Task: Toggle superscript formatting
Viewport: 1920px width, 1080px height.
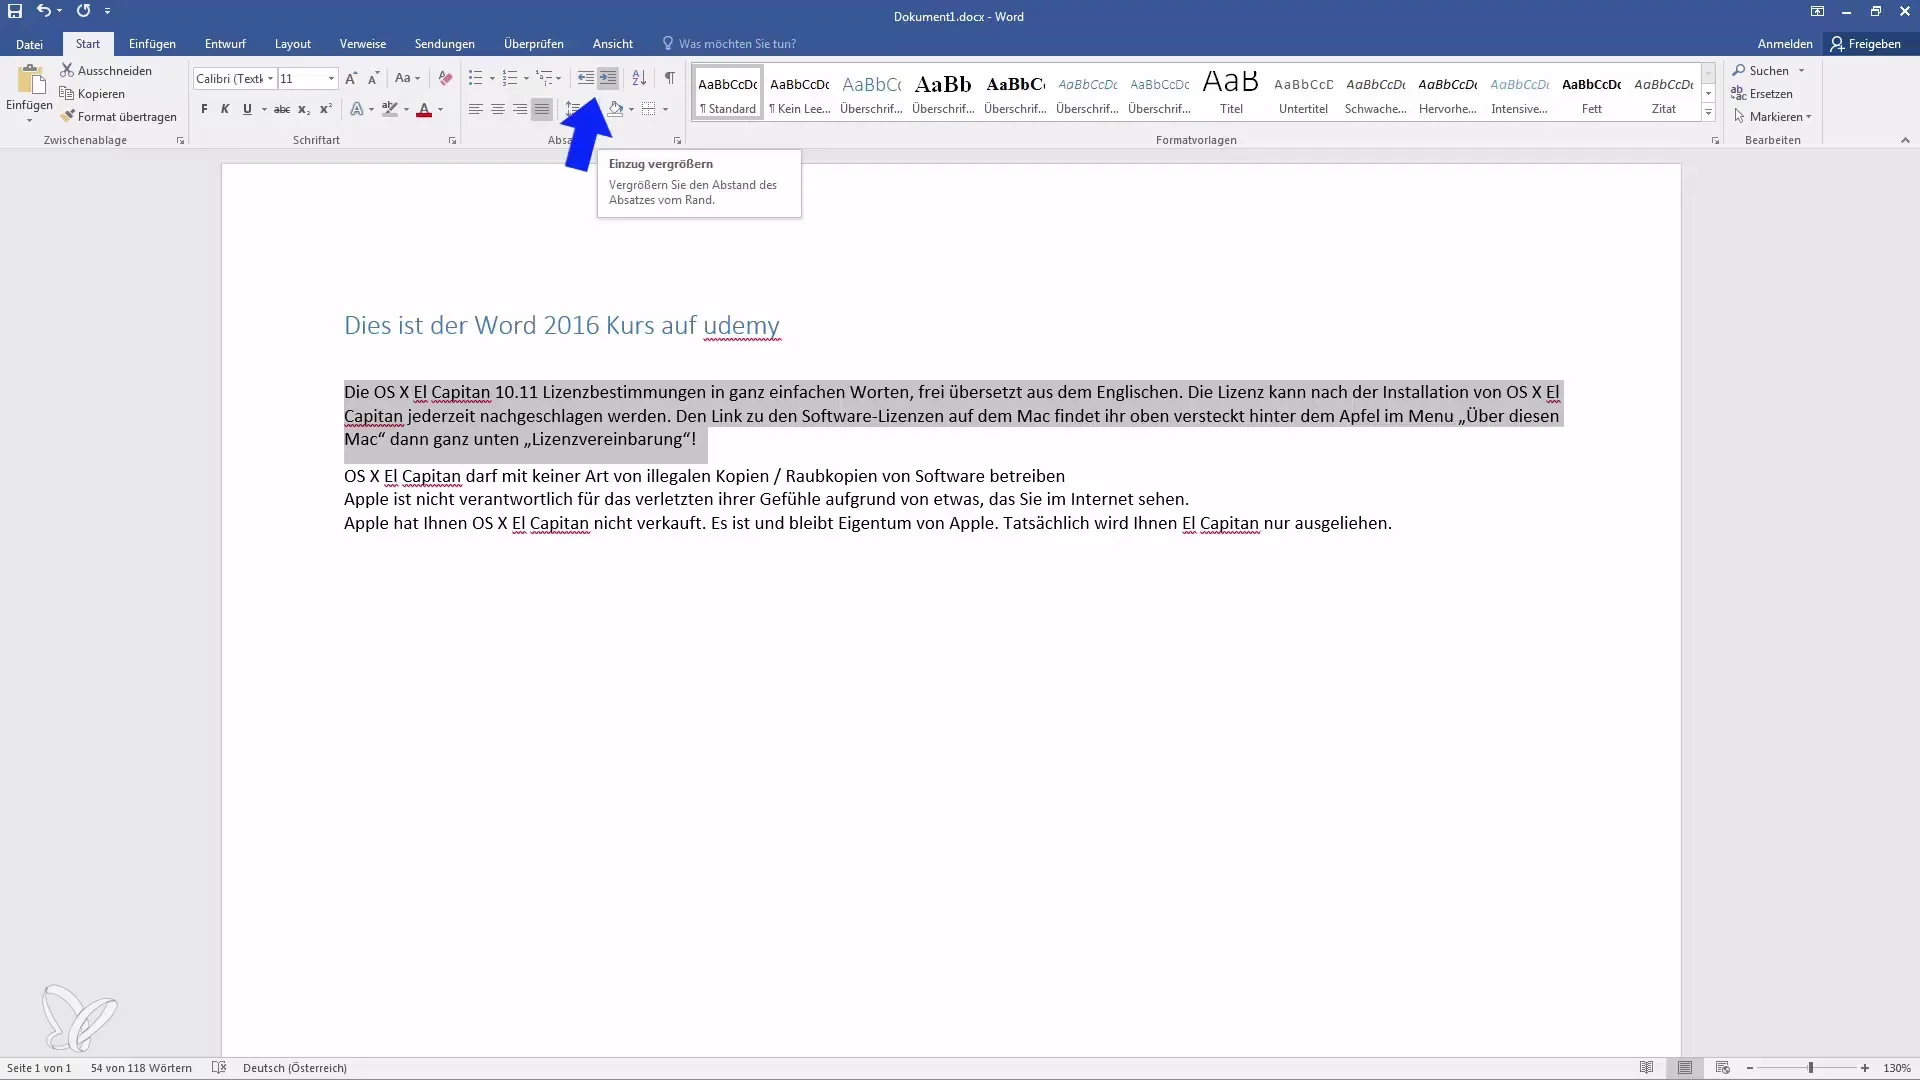Action: [x=326, y=109]
